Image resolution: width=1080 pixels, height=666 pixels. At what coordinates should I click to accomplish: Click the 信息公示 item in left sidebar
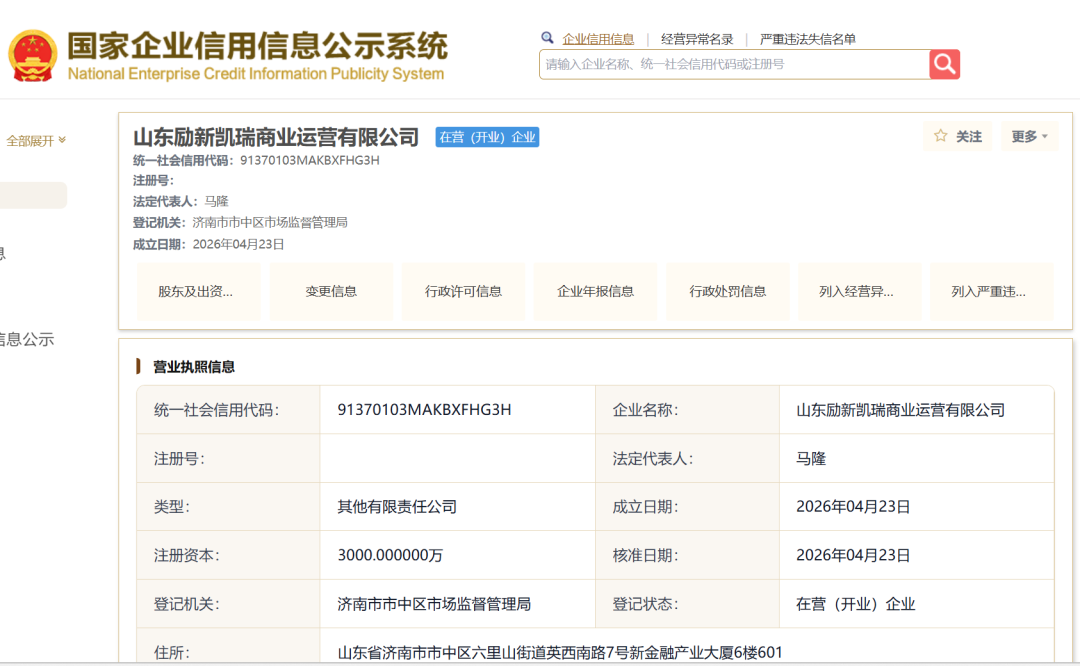[27, 340]
